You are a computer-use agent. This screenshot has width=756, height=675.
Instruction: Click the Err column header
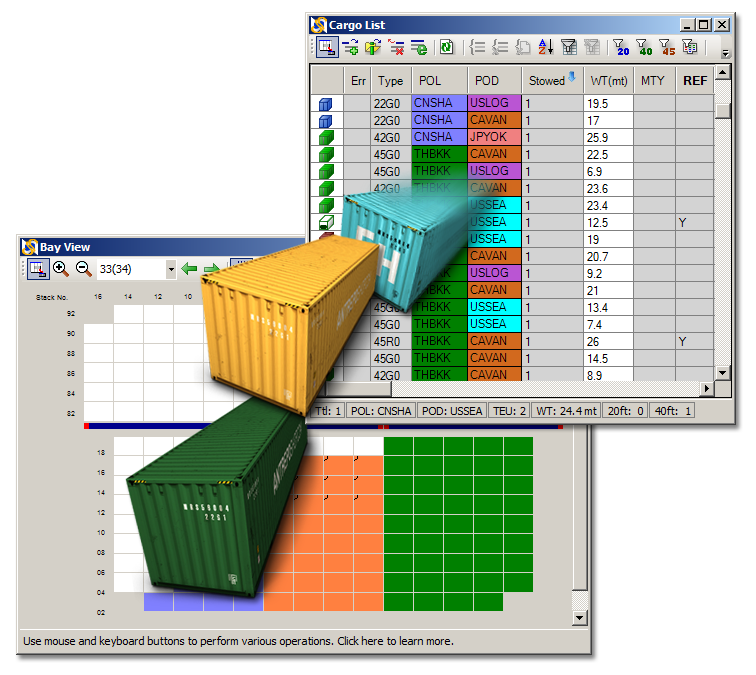357,81
